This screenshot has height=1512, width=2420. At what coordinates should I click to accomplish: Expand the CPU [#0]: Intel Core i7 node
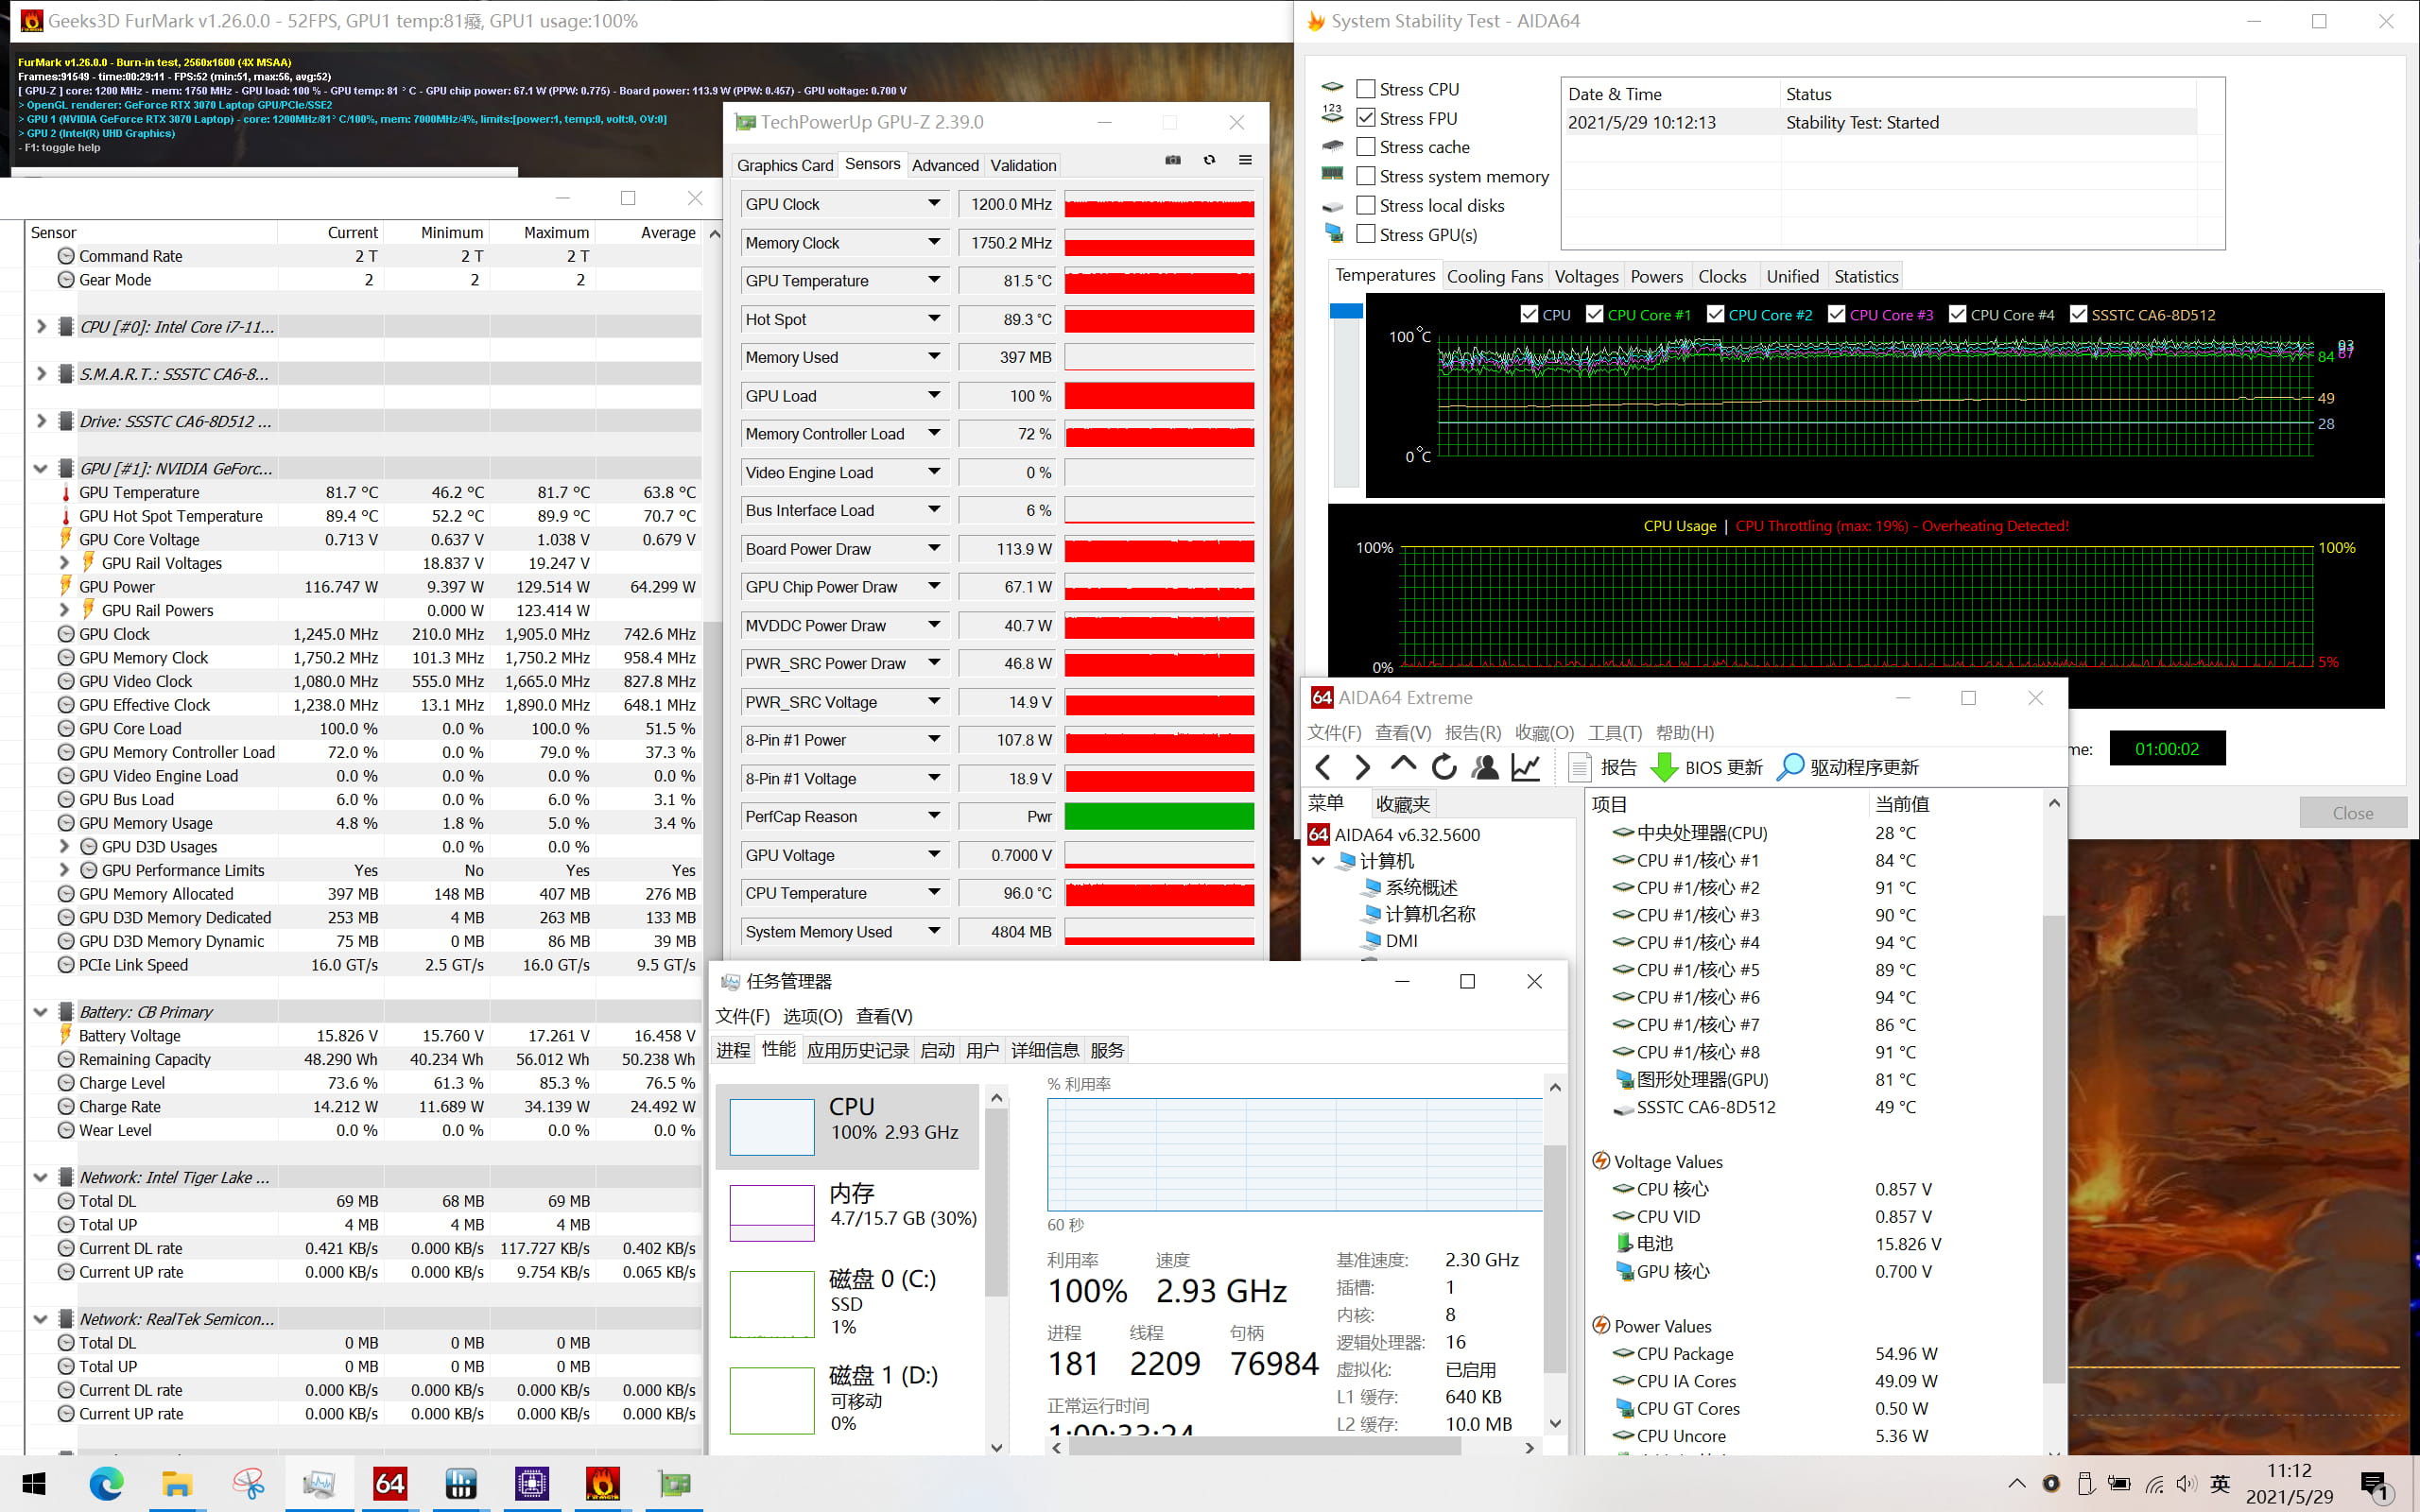40,326
